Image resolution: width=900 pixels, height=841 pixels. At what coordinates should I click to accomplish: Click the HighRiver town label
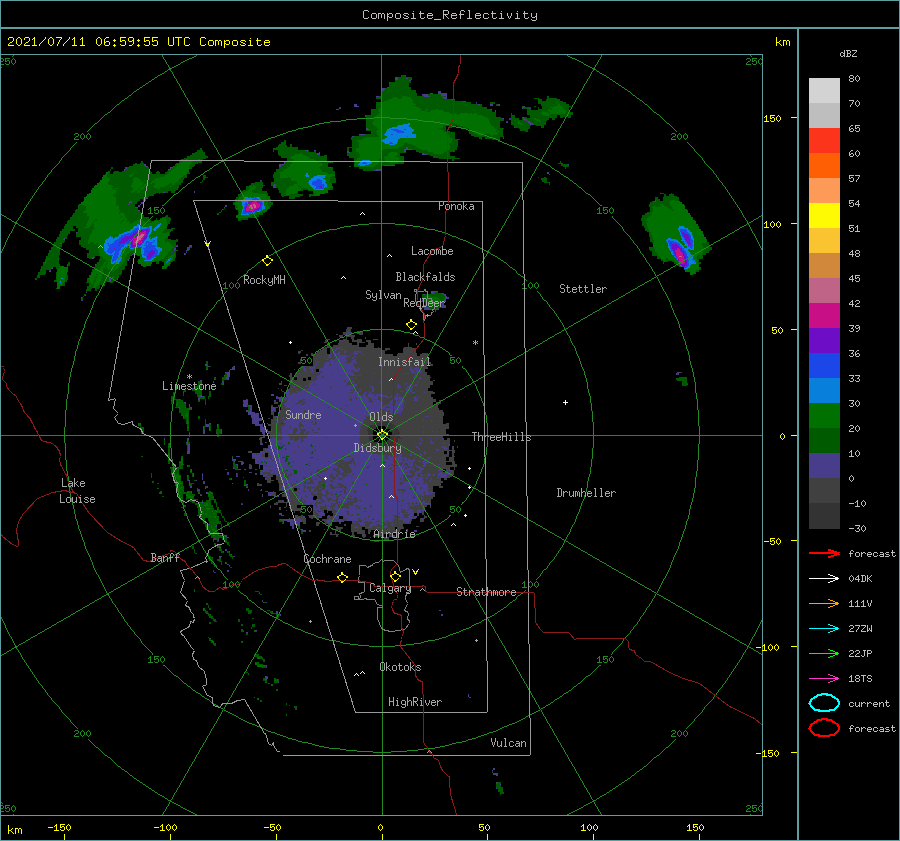[415, 702]
